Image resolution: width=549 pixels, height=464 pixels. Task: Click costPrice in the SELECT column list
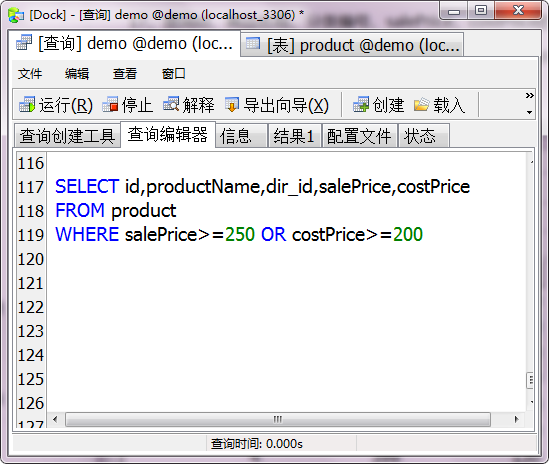[x=433, y=186]
